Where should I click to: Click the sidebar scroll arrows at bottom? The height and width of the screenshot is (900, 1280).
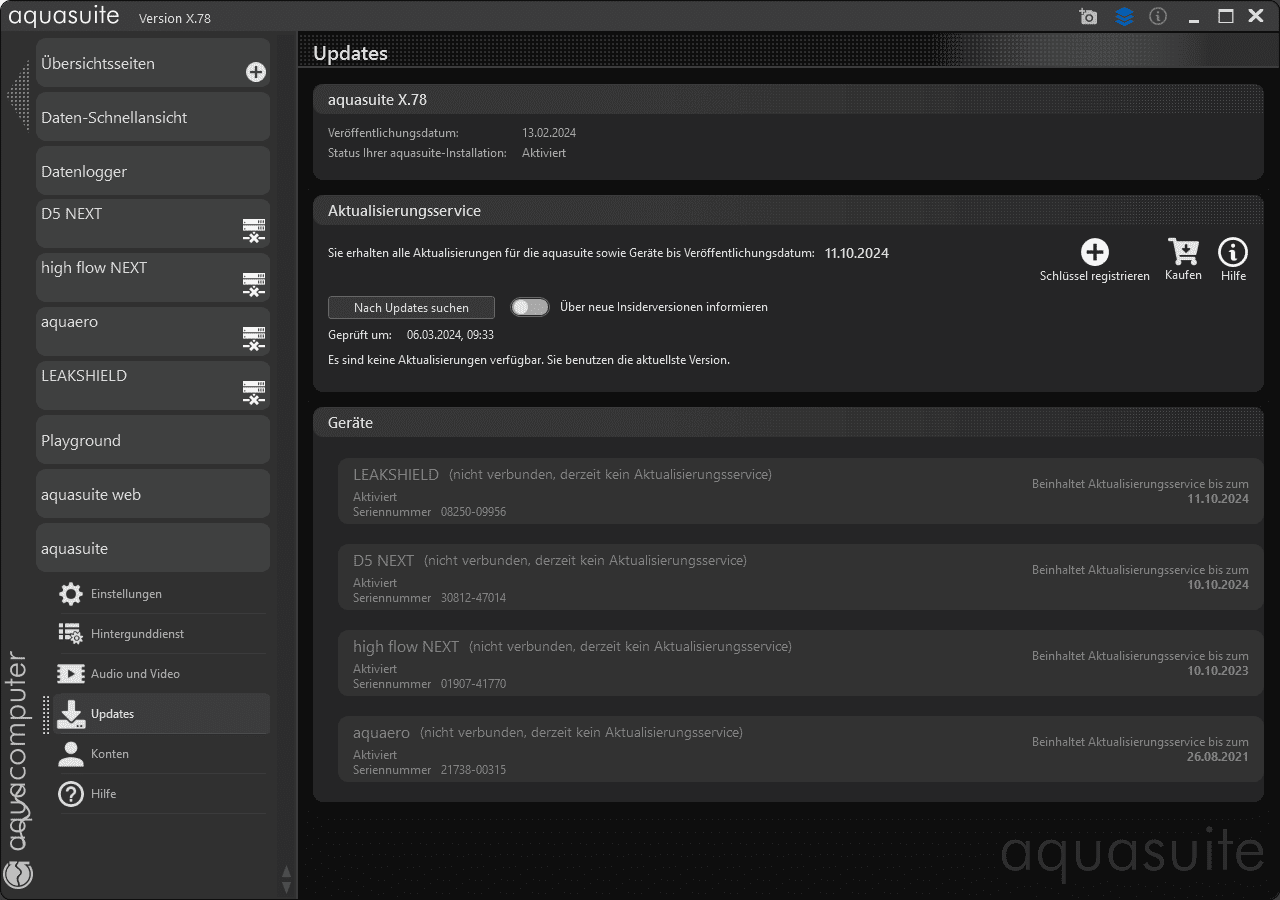[x=287, y=879]
